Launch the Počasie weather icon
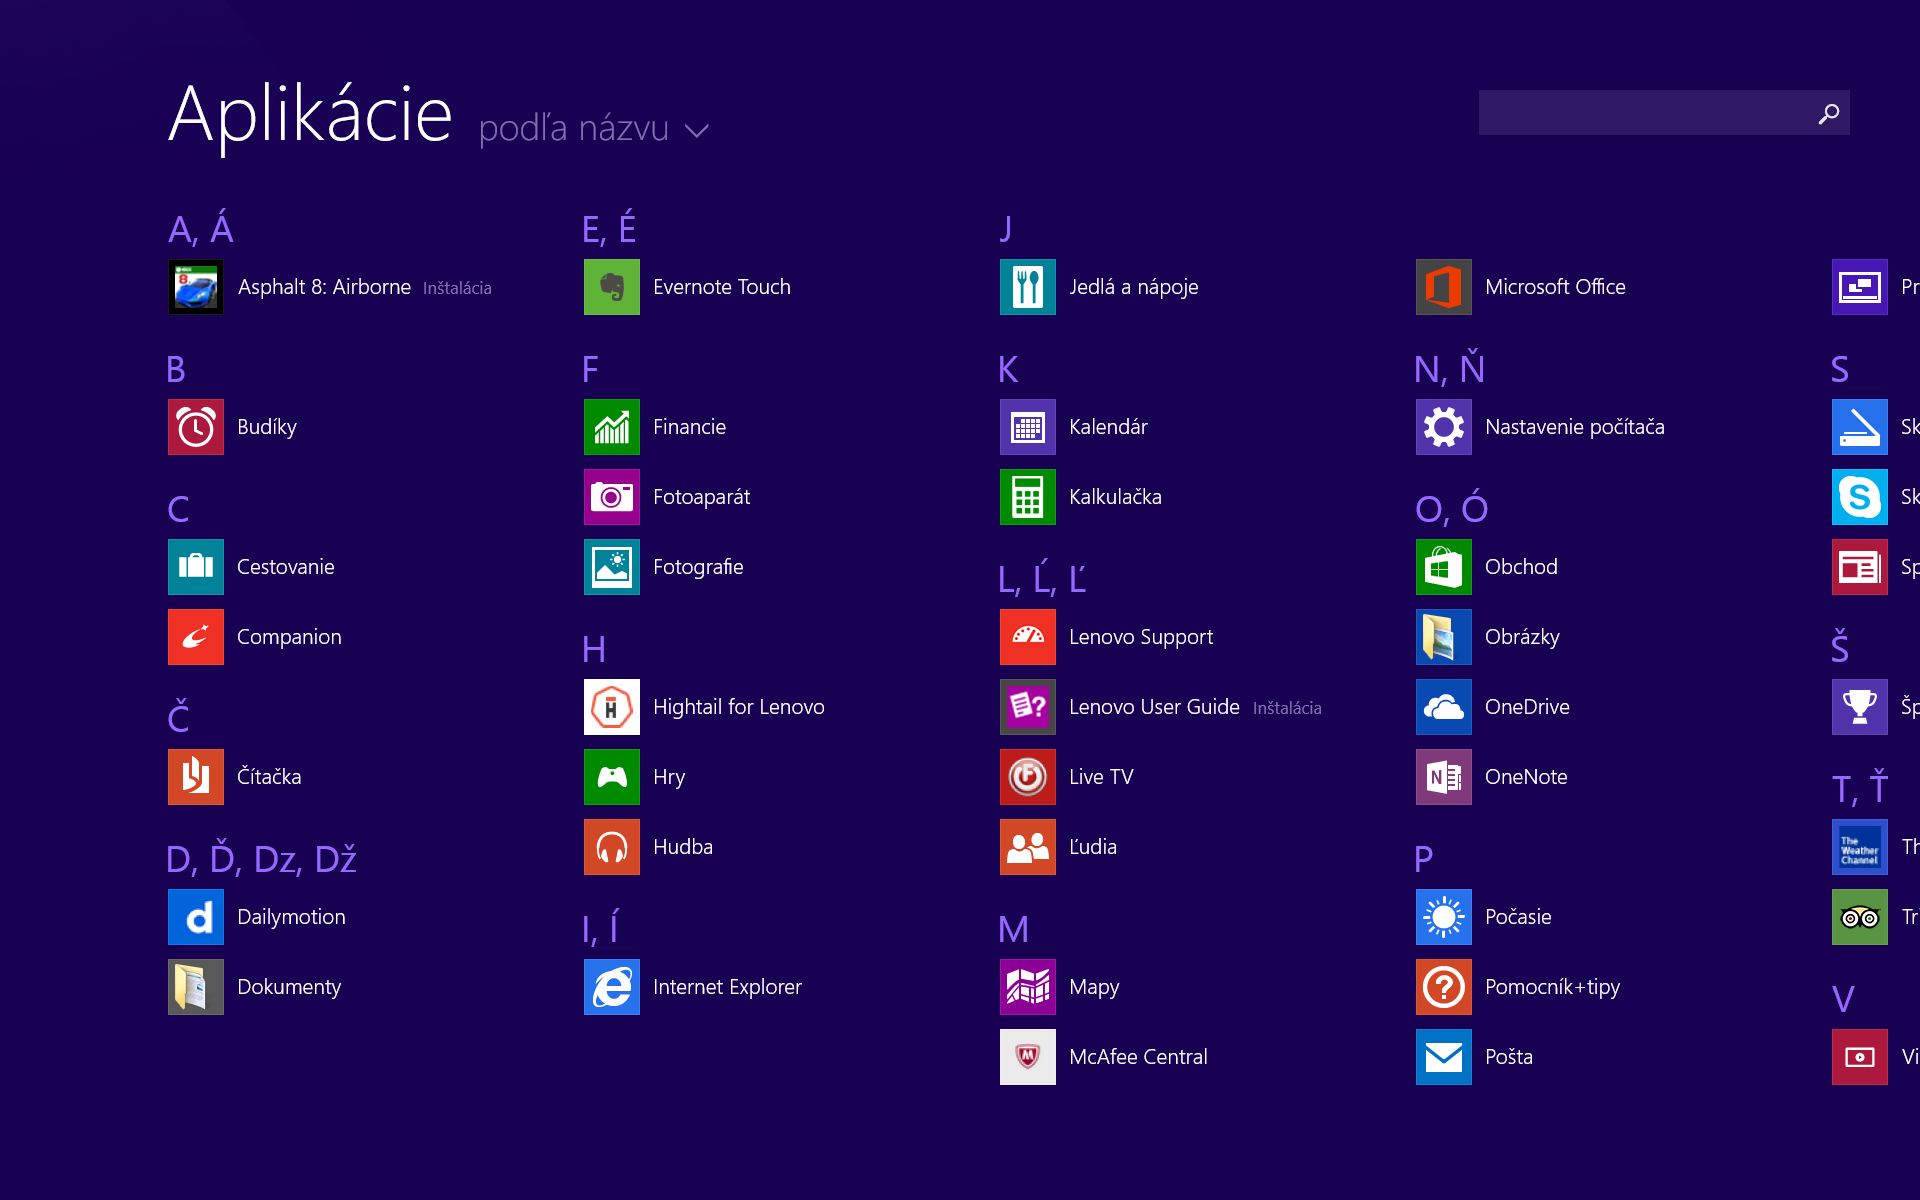The width and height of the screenshot is (1920, 1200). [x=1443, y=917]
